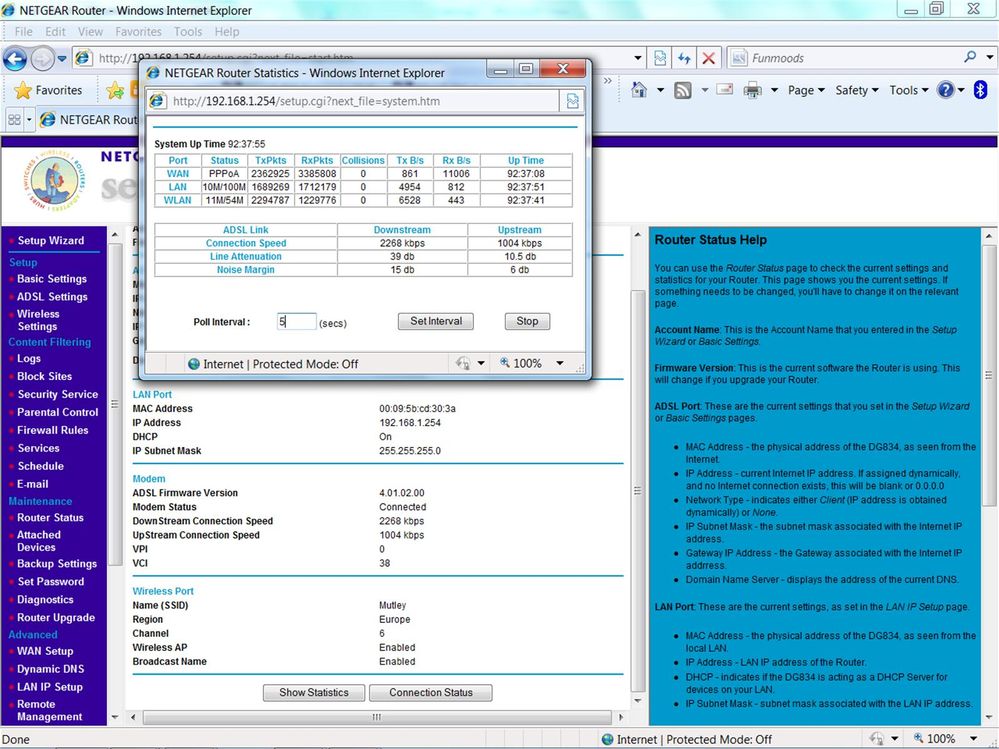Image resolution: width=999 pixels, height=749 pixels.
Task: Click the Stop polling button
Action: [x=527, y=321]
